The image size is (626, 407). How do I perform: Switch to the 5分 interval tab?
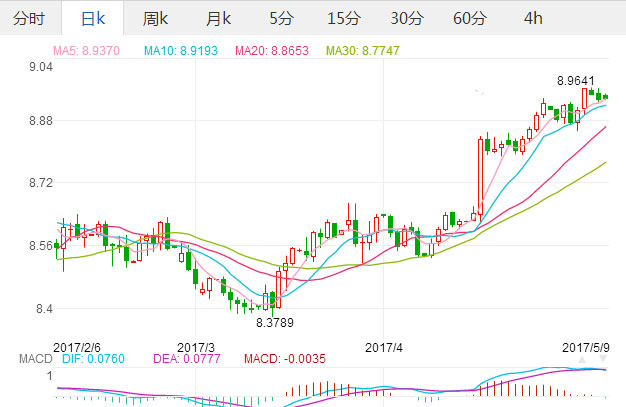281,18
